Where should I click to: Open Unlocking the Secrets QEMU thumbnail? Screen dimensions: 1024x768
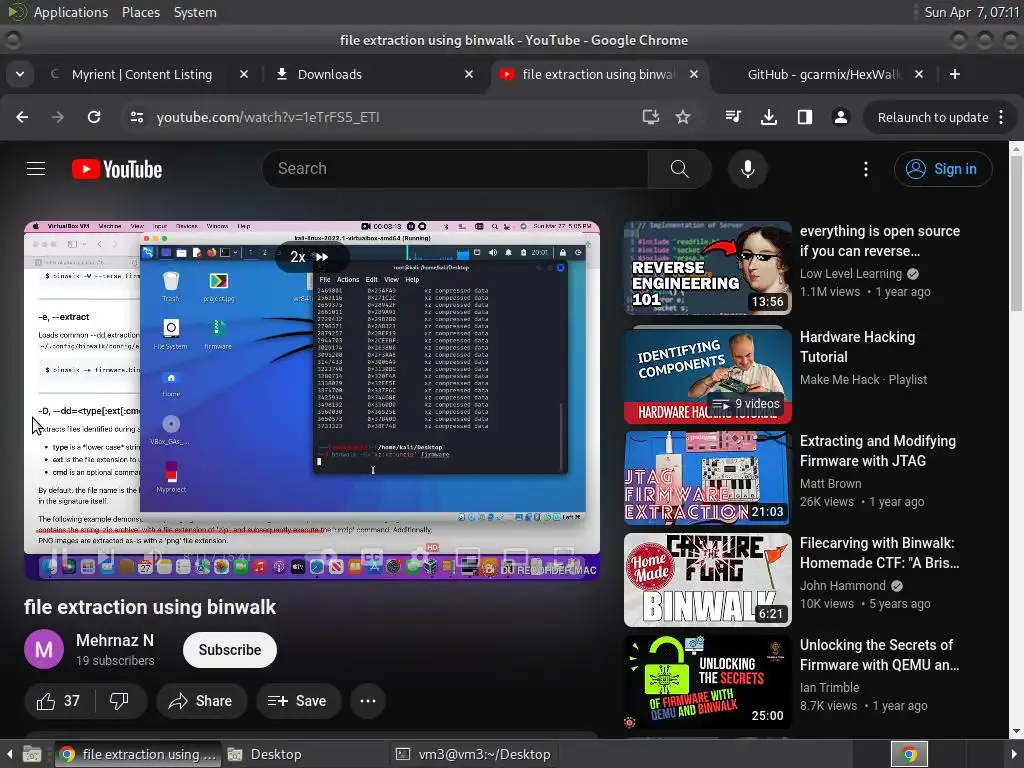[x=708, y=682]
